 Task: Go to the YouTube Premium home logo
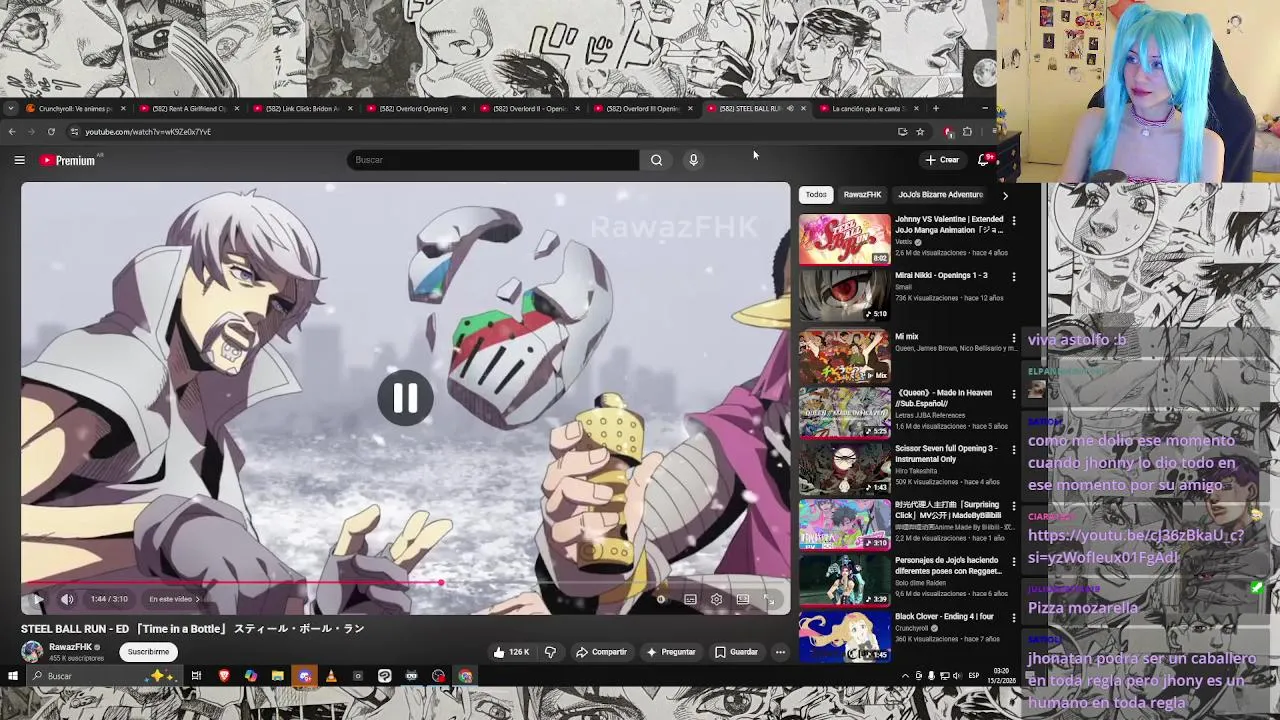click(67, 160)
